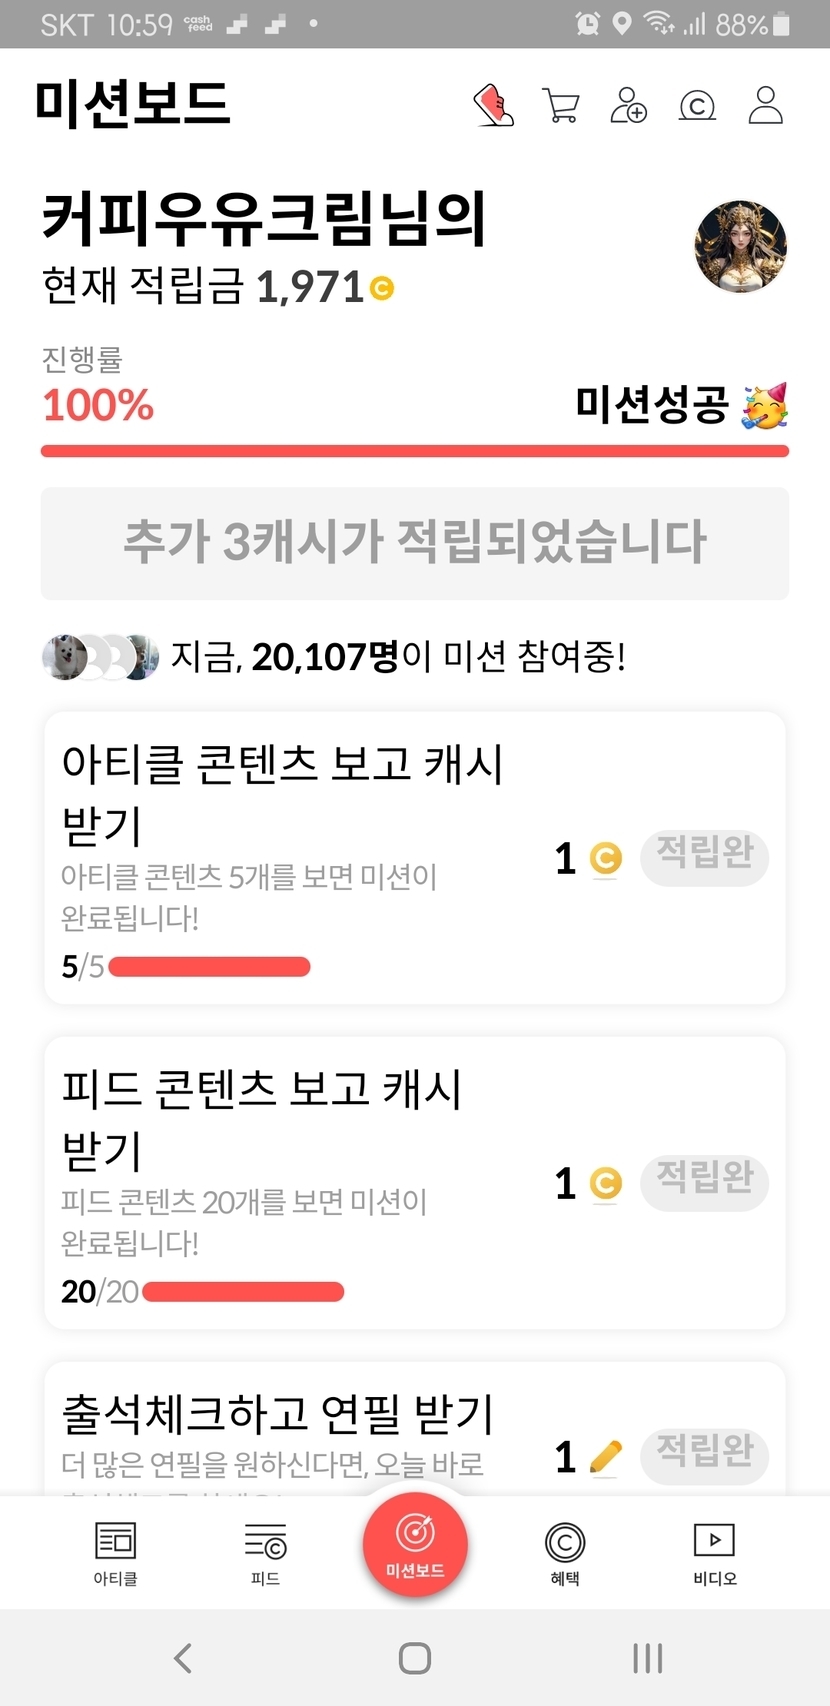
Task: Switch to the 아티클 tab
Action: [x=115, y=1553]
